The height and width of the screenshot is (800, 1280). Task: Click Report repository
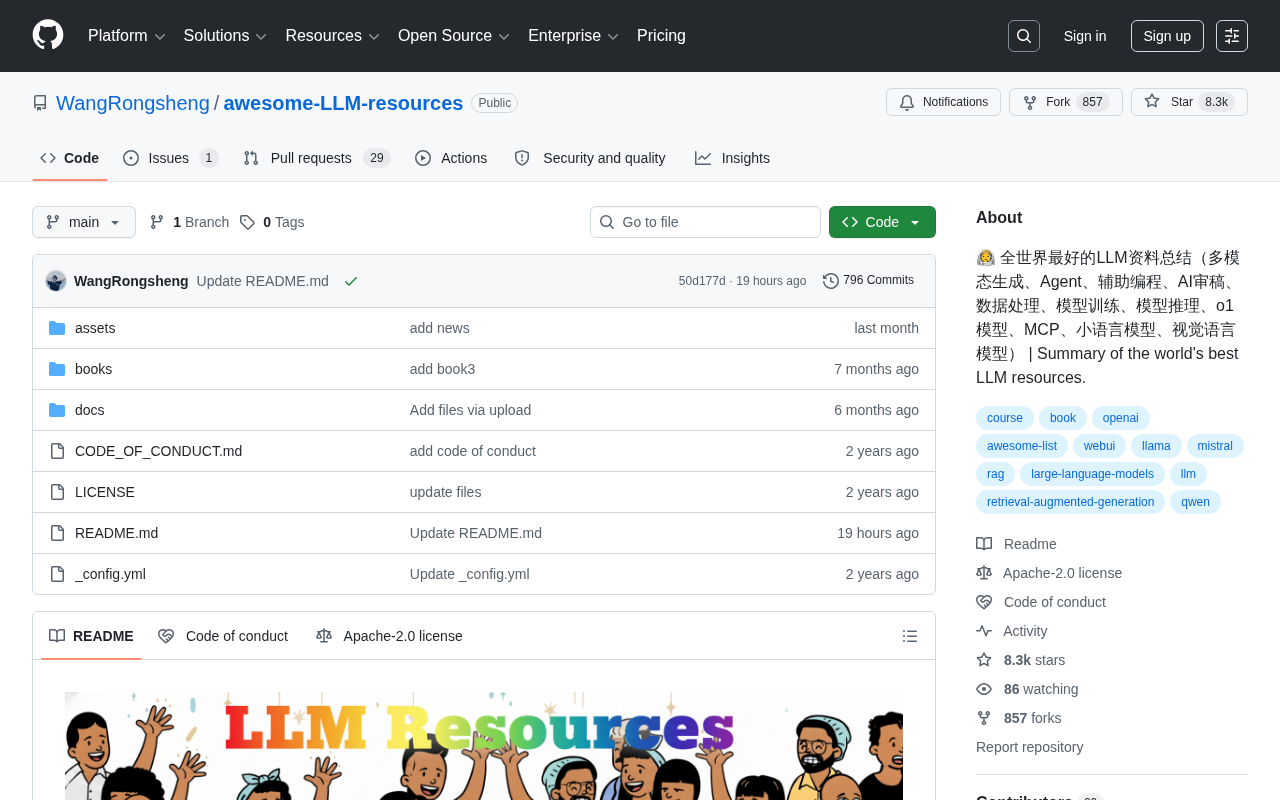click(1029, 747)
